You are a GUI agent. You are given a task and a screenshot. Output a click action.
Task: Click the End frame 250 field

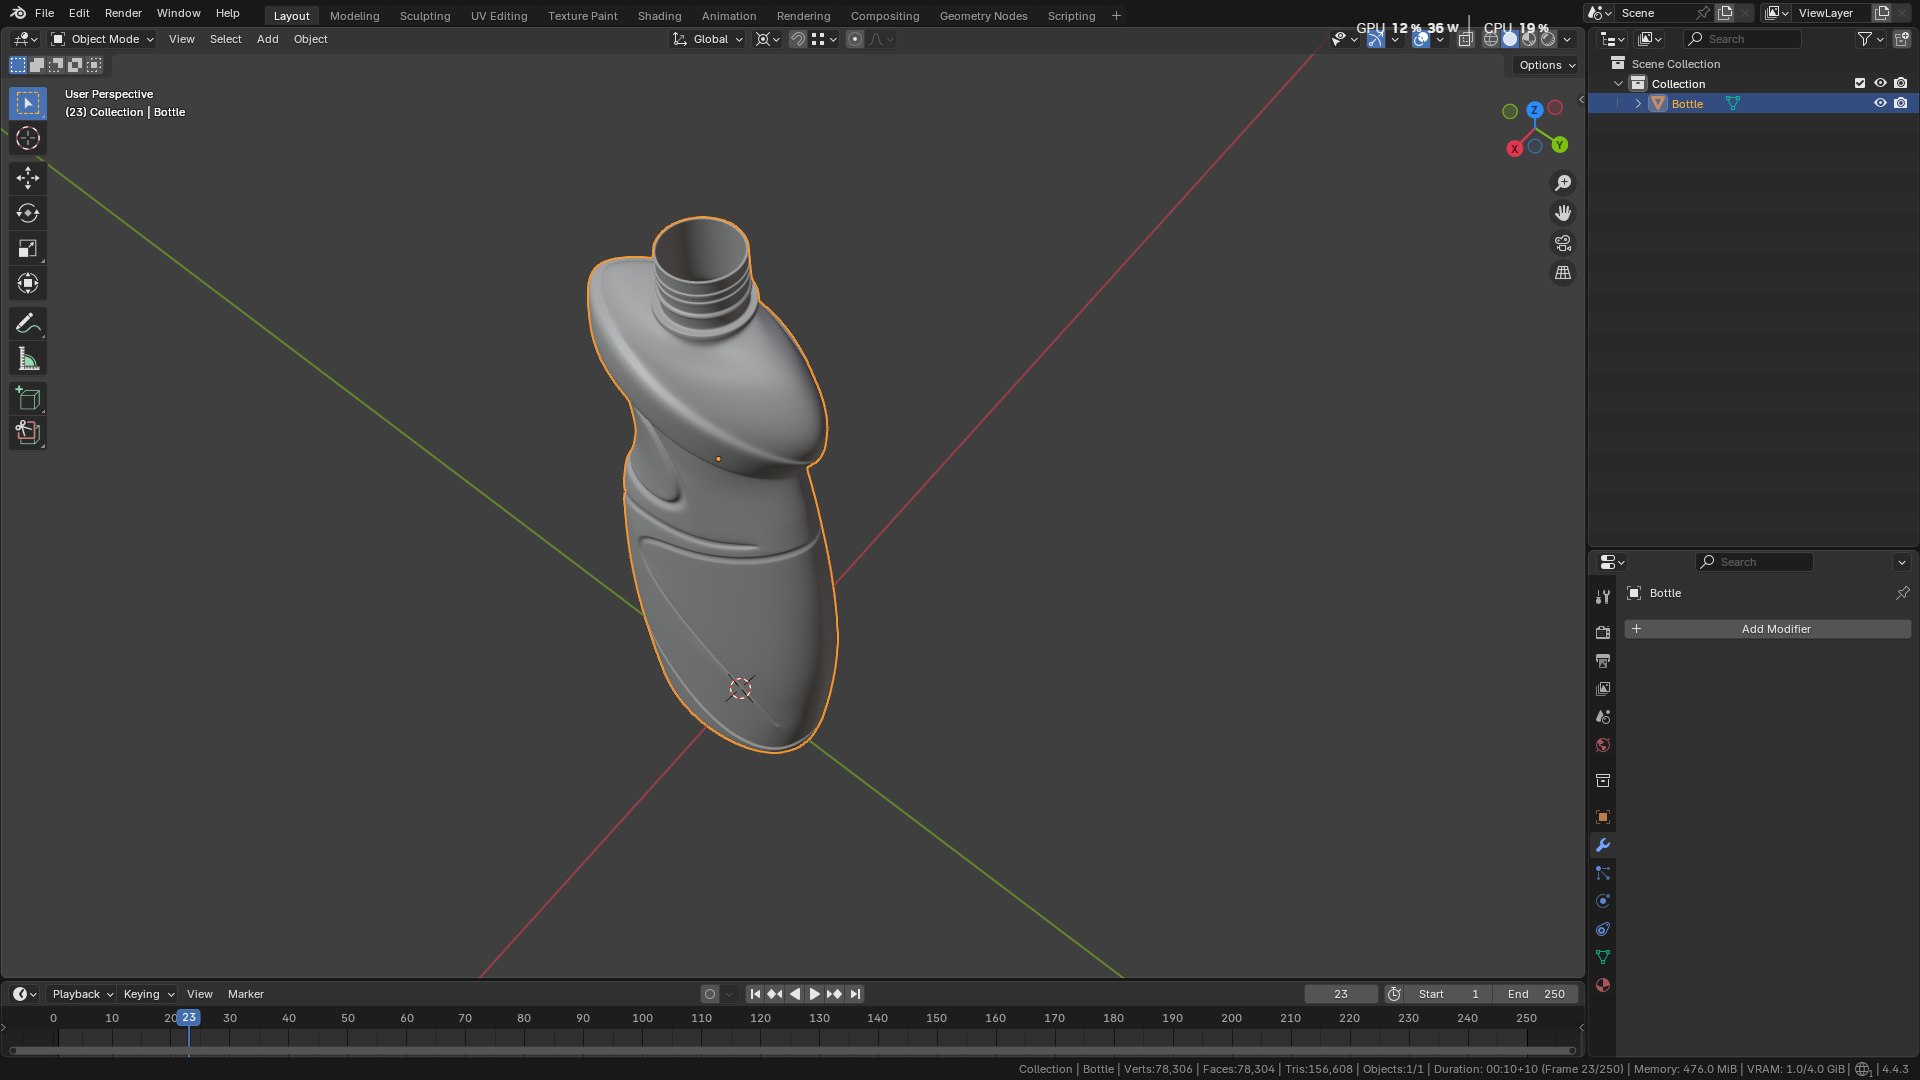1536,994
